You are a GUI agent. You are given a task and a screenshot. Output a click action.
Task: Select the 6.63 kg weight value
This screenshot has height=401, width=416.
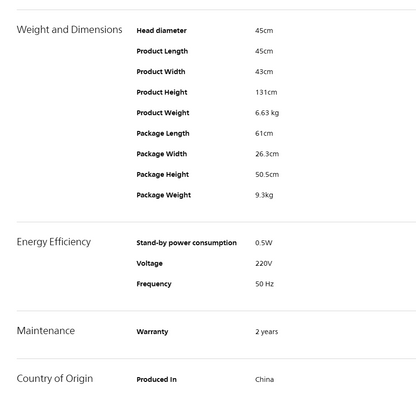(267, 113)
